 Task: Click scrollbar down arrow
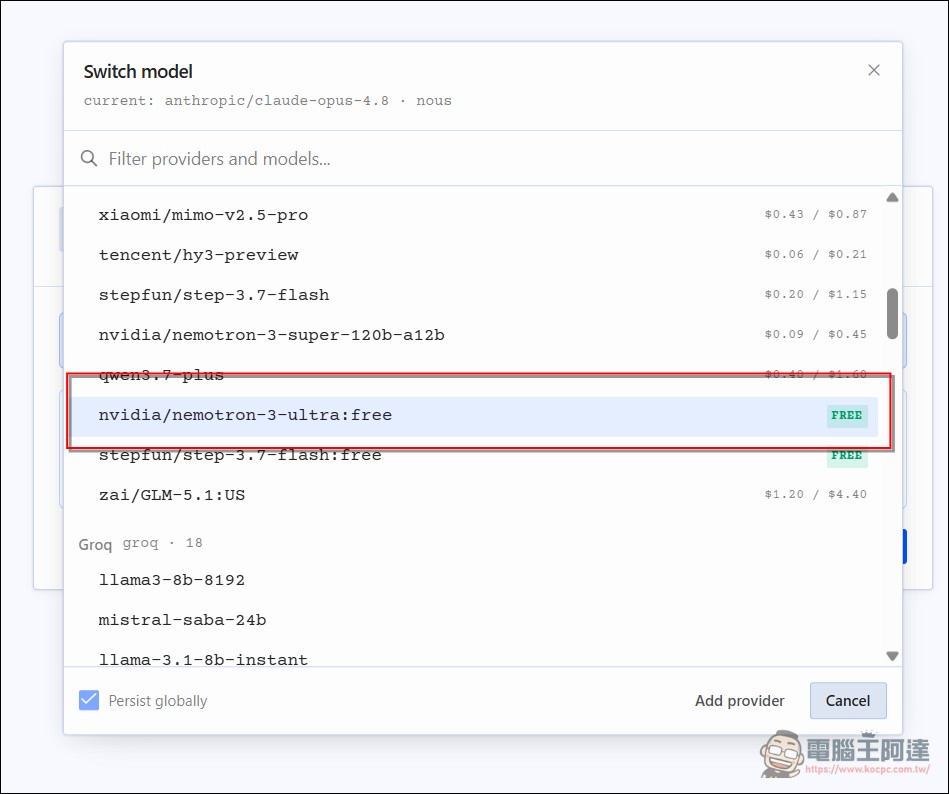(892, 656)
